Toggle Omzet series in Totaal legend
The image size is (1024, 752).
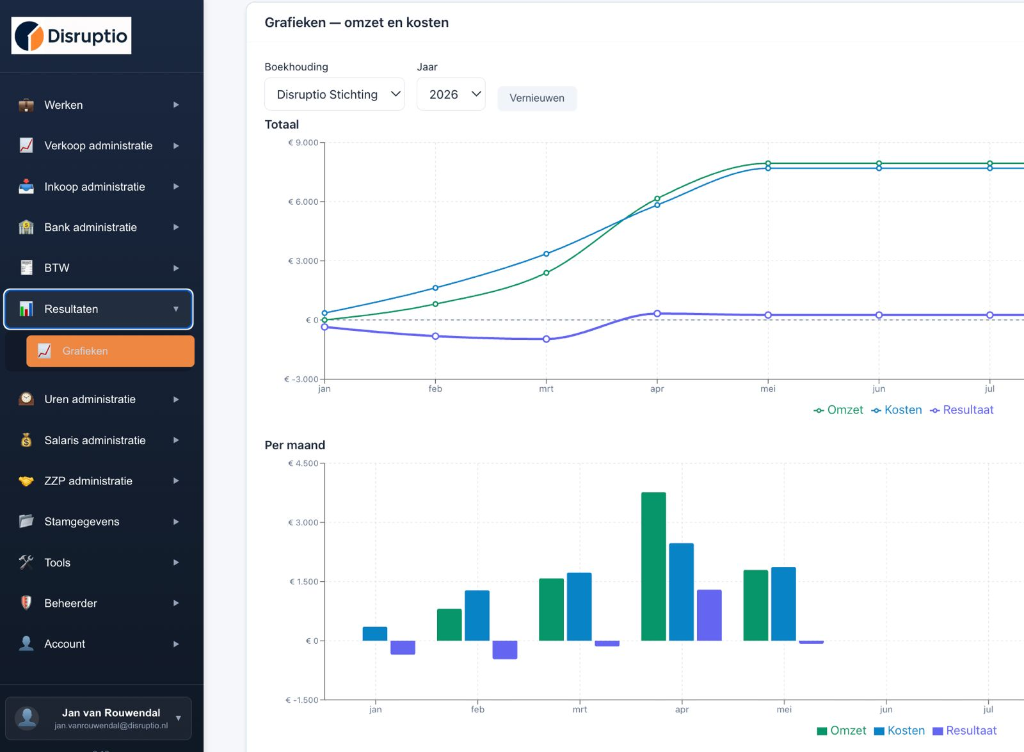[x=838, y=410]
